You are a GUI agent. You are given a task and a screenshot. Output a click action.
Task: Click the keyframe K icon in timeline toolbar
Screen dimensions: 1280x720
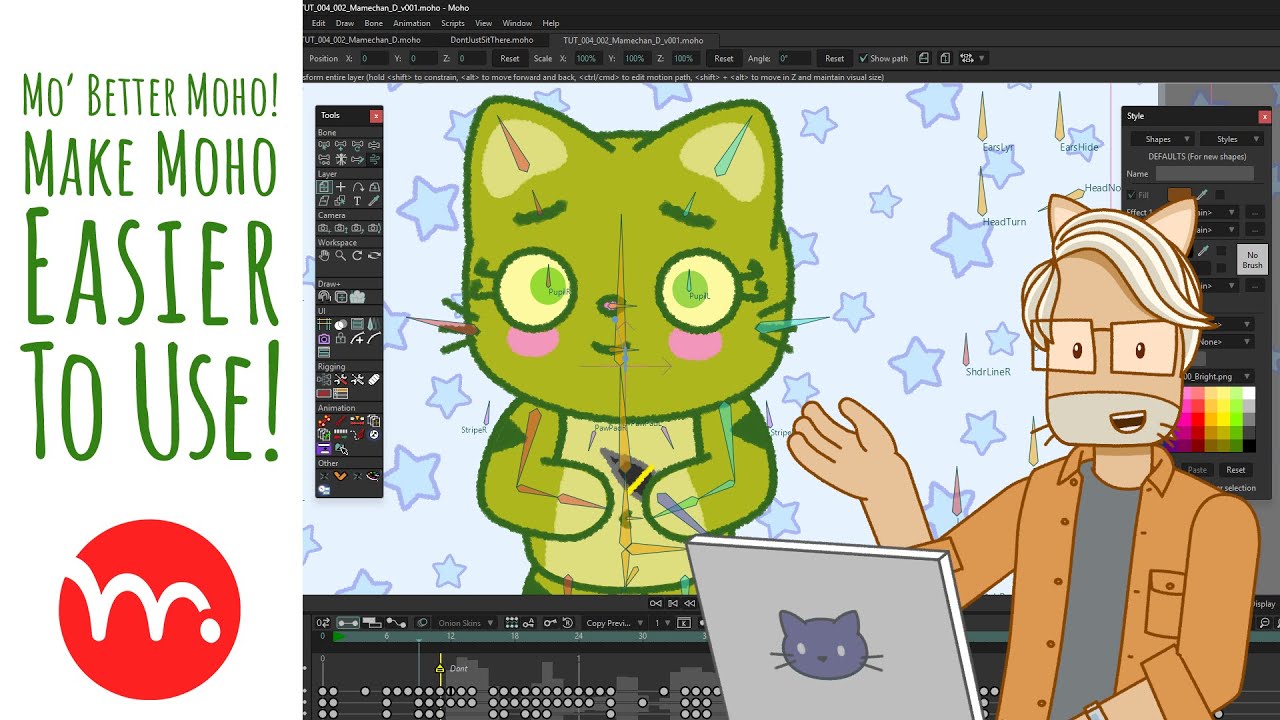684,622
